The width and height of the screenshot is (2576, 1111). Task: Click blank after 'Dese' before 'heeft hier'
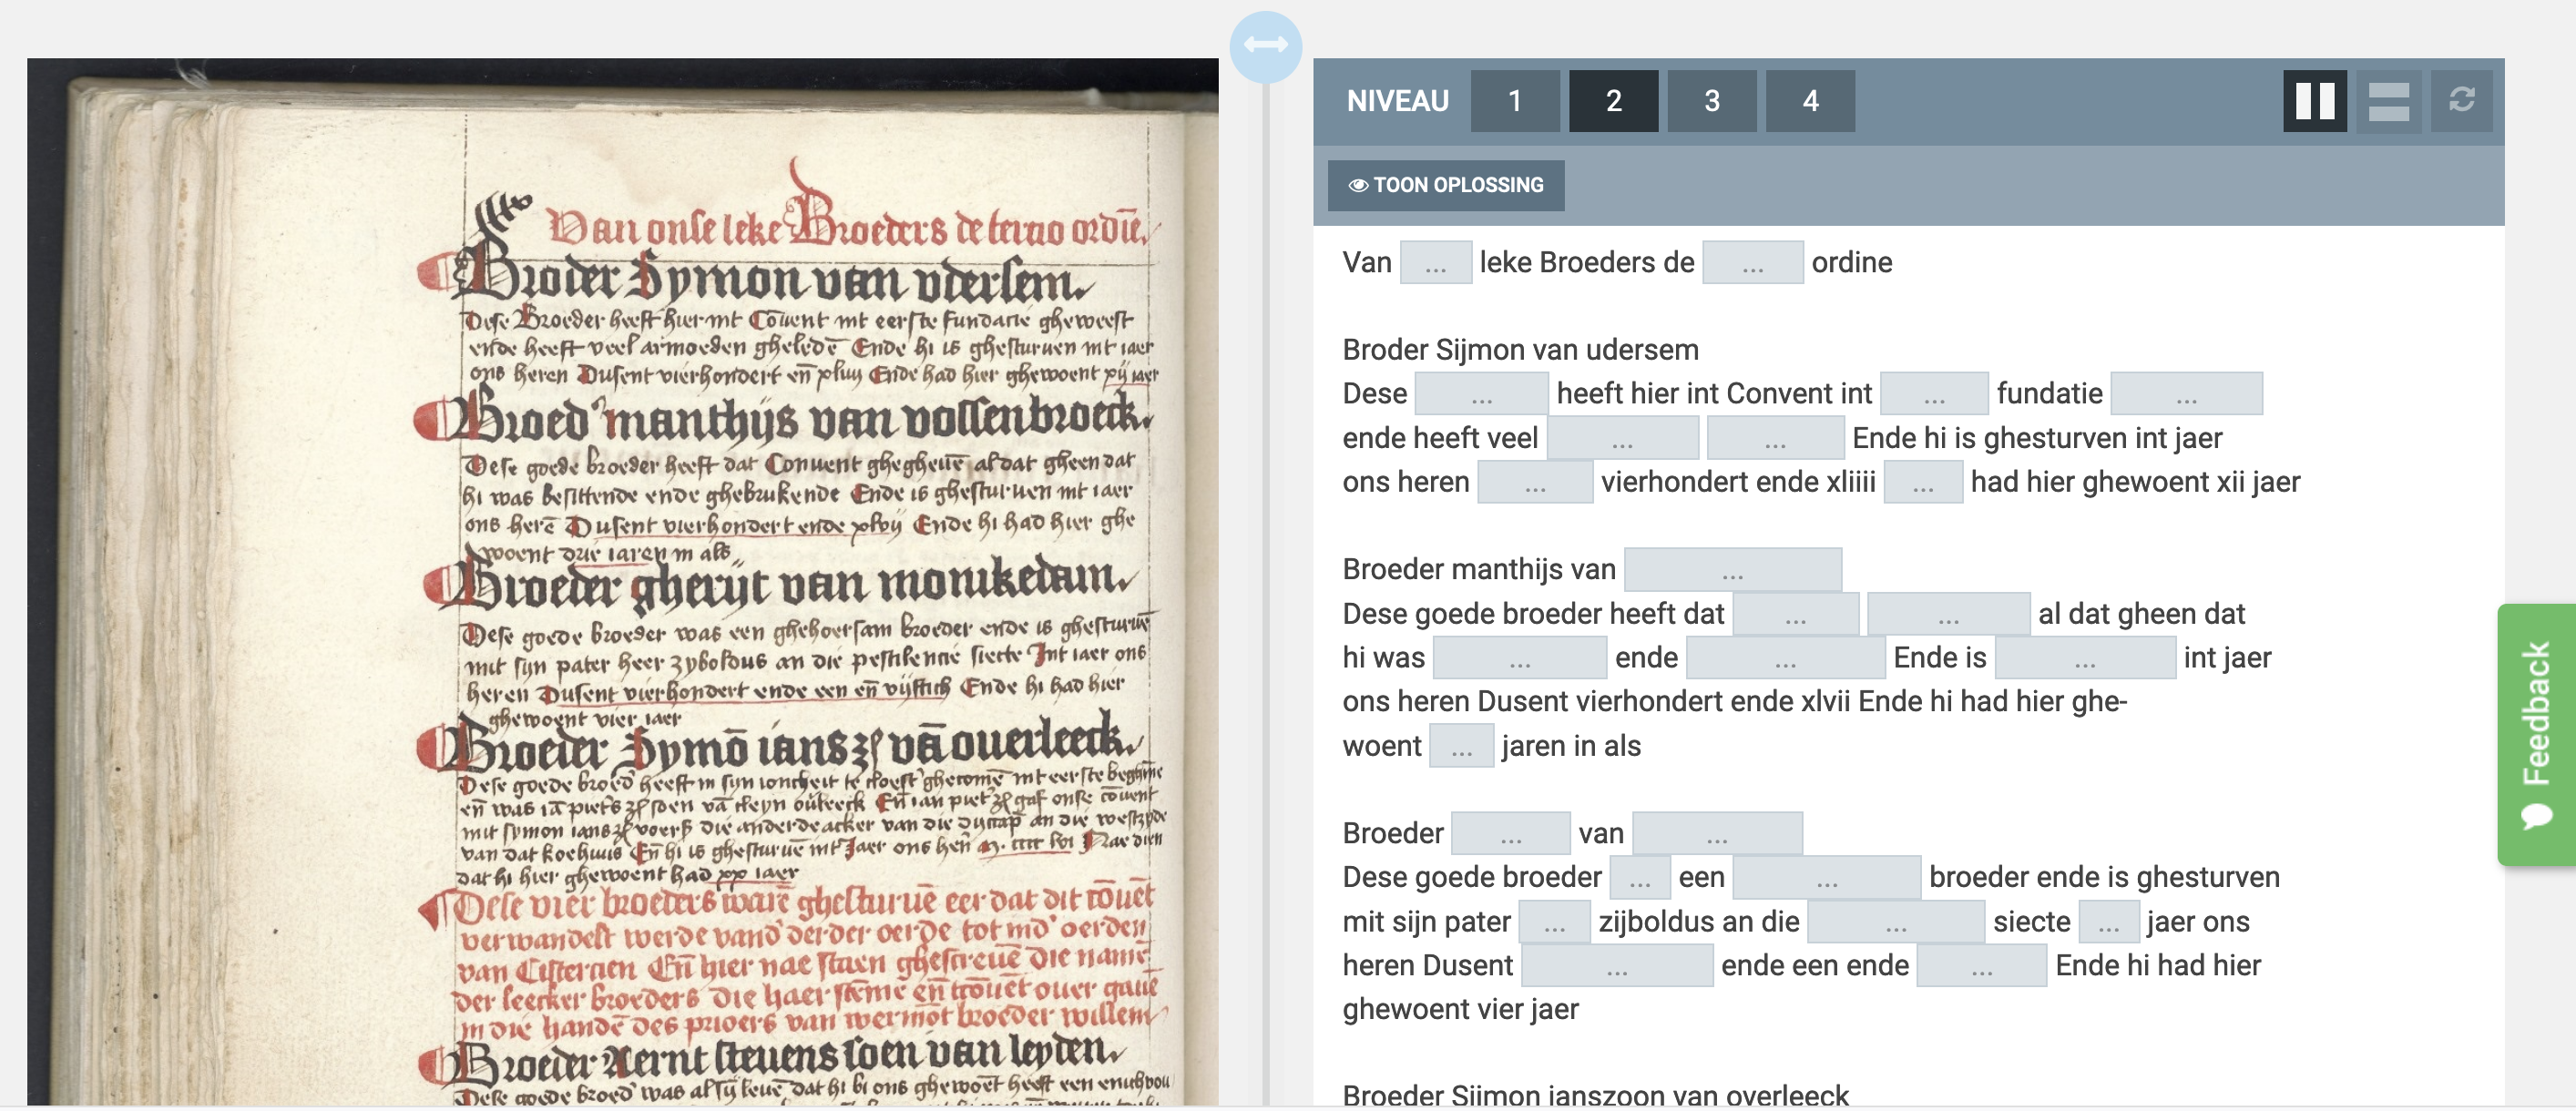point(1481,394)
